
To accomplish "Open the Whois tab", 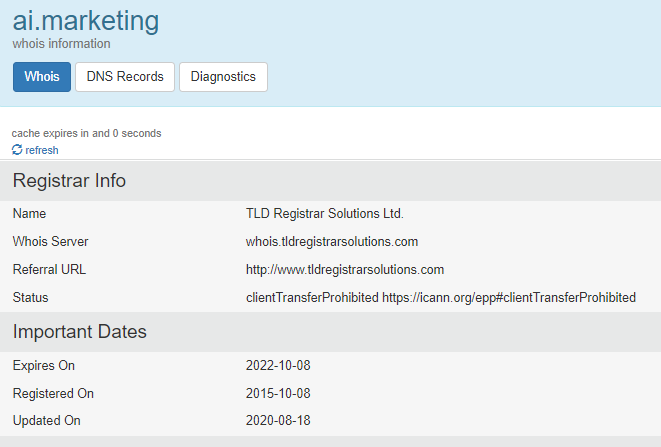I will pyautogui.click(x=42, y=77).
